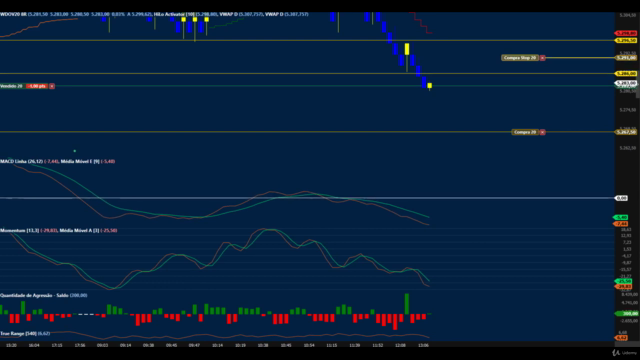This screenshot has width=640, height=360.
Task: Click the 5.262,50 price axis label
Action: coord(628,148)
